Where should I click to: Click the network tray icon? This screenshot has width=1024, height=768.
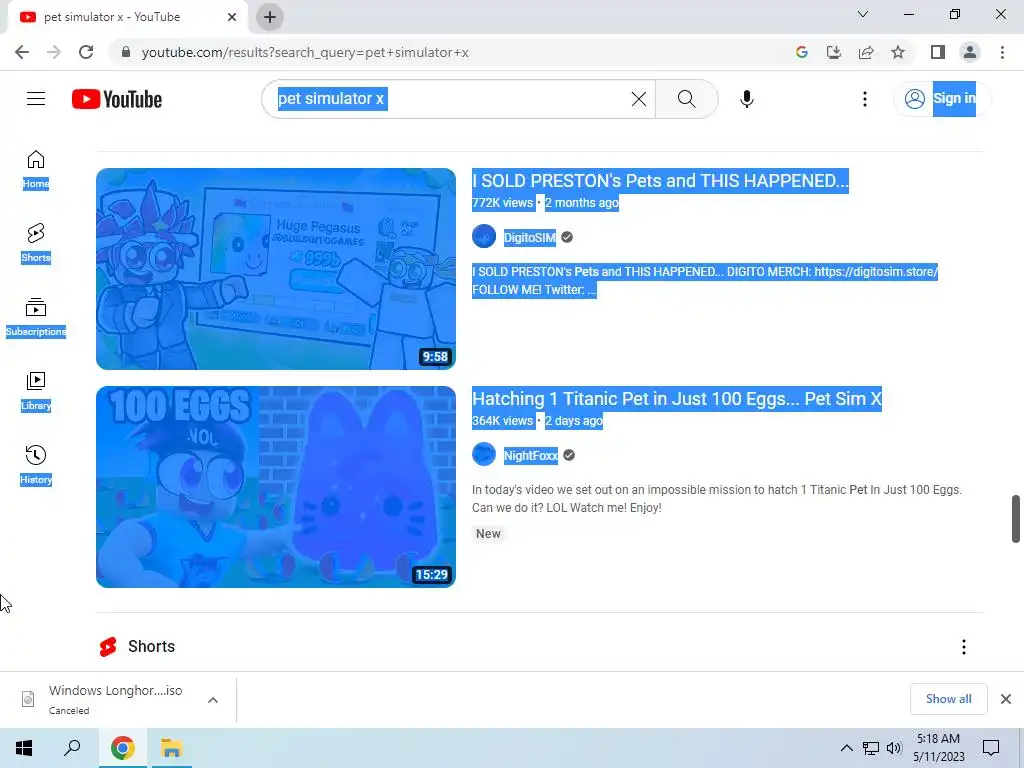(x=871, y=748)
